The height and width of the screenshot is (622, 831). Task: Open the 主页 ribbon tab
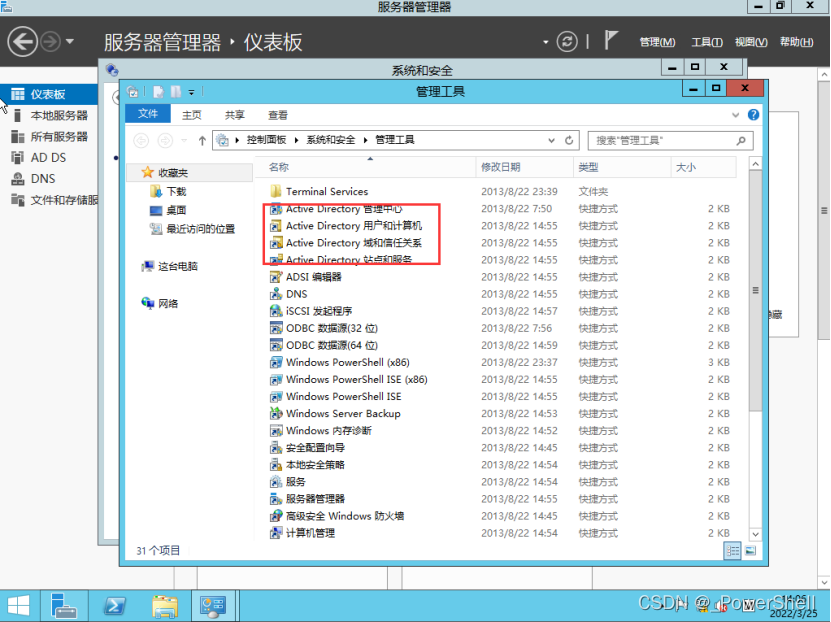click(192, 115)
